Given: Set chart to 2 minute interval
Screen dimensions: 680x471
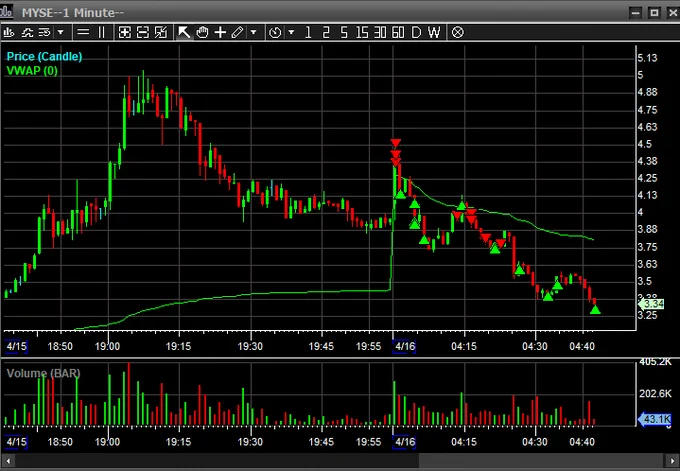Looking at the screenshot, I should (x=326, y=33).
